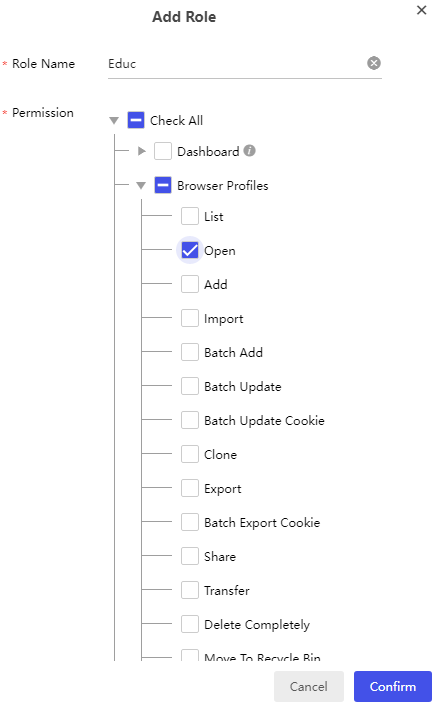The height and width of the screenshot is (704, 436).
Task: Click the Cancel button
Action: (x=308, y=686)
